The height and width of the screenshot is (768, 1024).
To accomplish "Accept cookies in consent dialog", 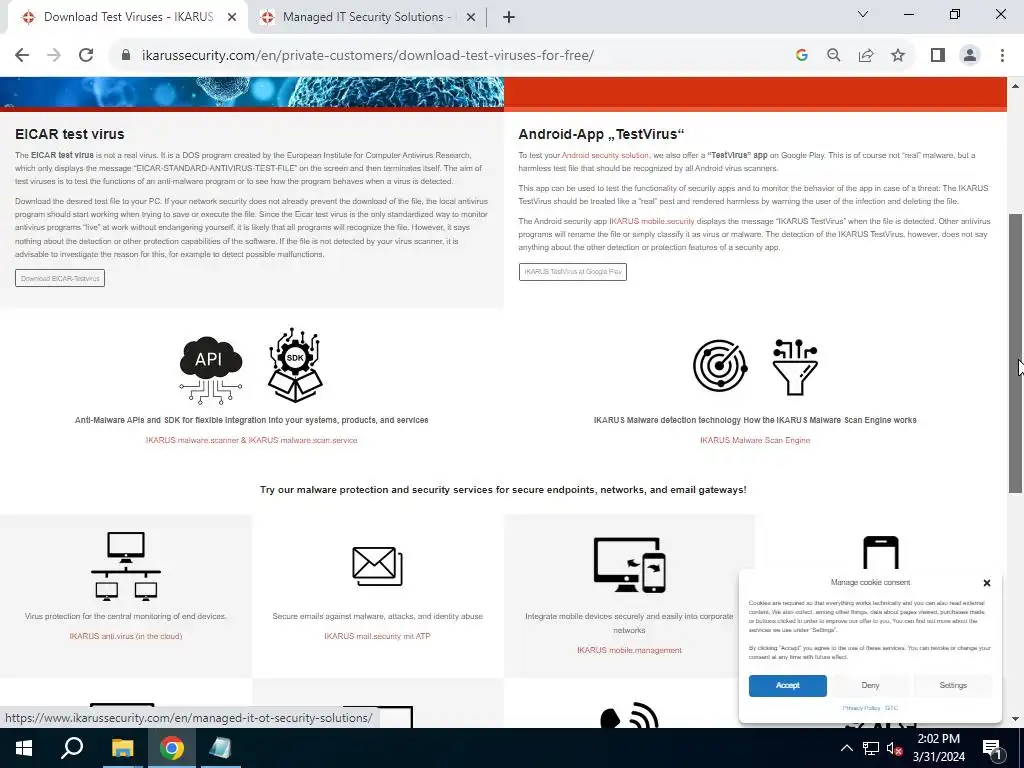I will [788, 686].
